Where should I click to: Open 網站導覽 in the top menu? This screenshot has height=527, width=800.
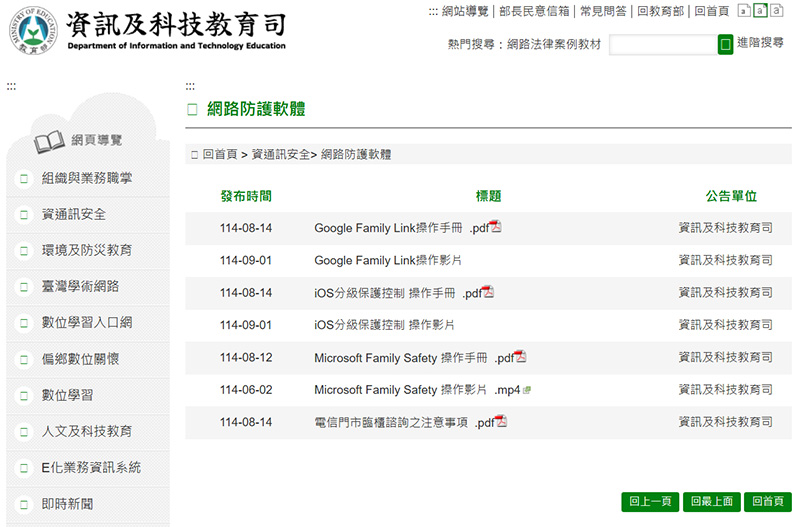pyautogui.click(x=464, y=11)
